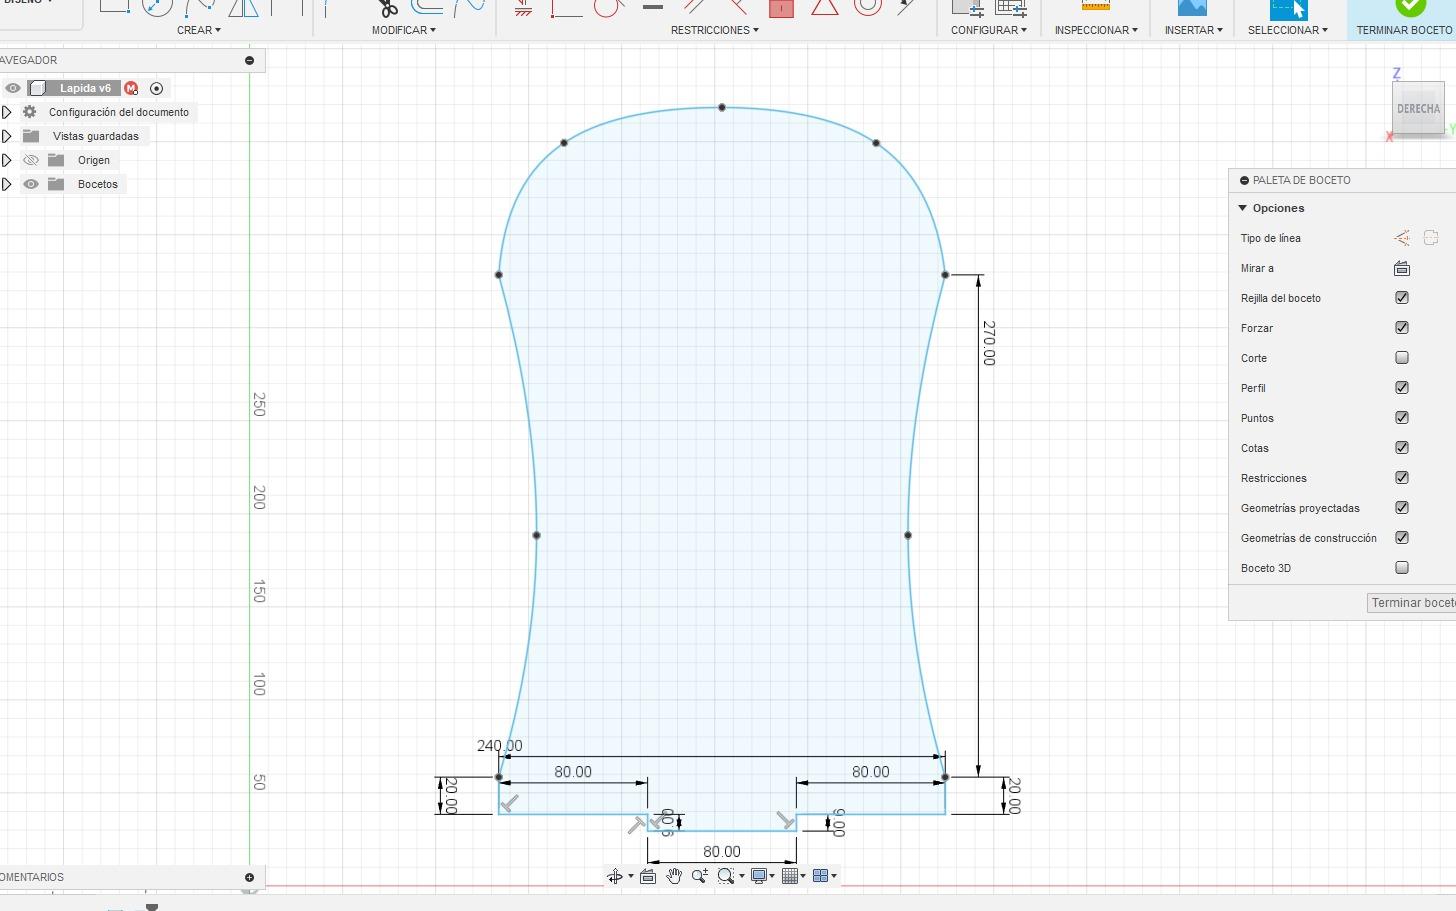Image resolution: width=1456 pixels, height=911 pixels.
Task: Click the Seleccionar cursor icon
Action: (1288, 8)
